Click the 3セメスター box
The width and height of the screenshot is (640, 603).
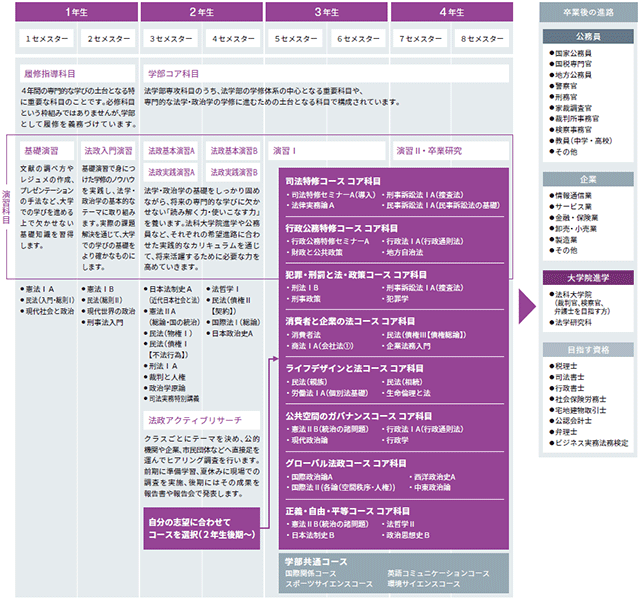pos(171,39)
